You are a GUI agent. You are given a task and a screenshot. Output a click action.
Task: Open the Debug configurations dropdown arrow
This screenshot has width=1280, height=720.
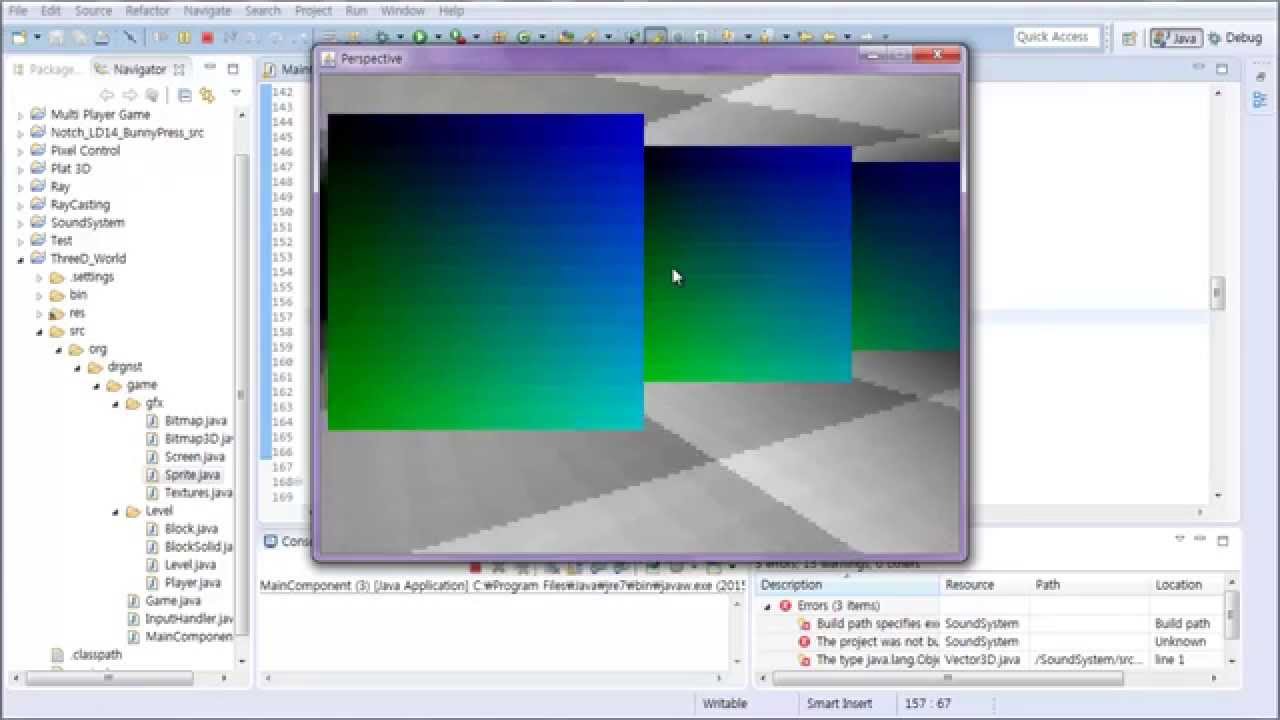point(399,37)
